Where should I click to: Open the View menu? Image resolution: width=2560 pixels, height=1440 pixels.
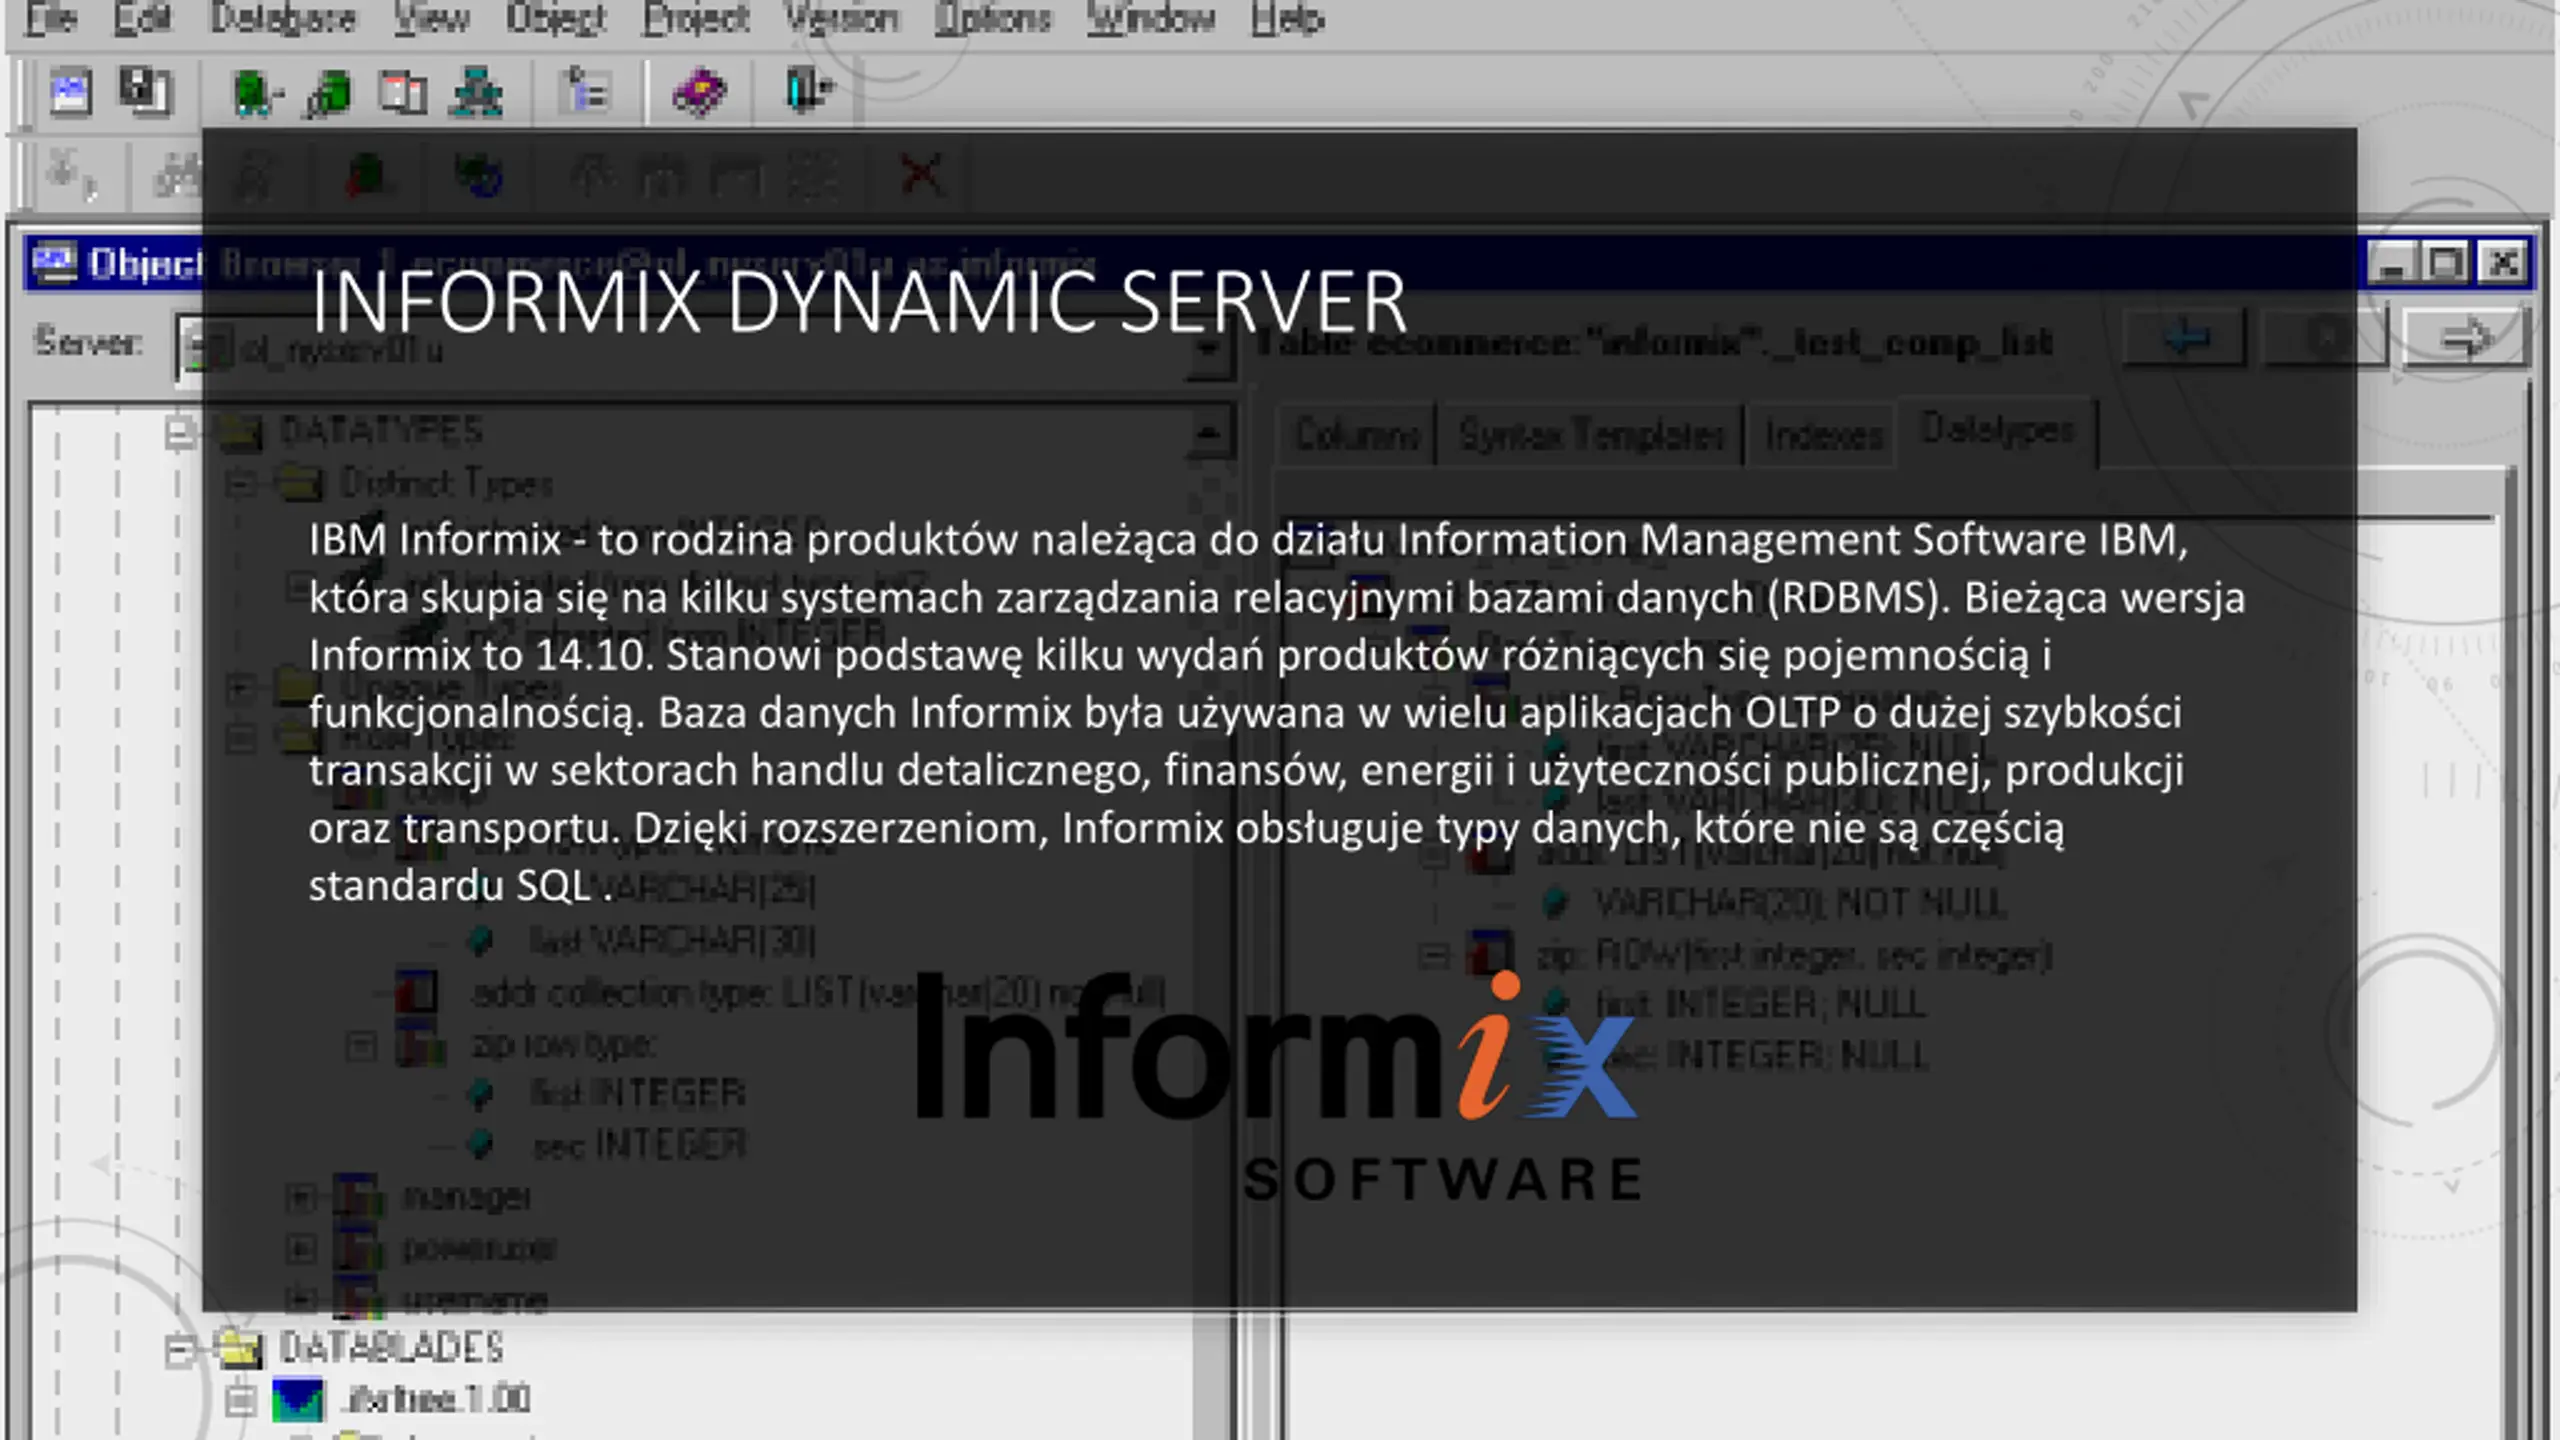(431, 18)
